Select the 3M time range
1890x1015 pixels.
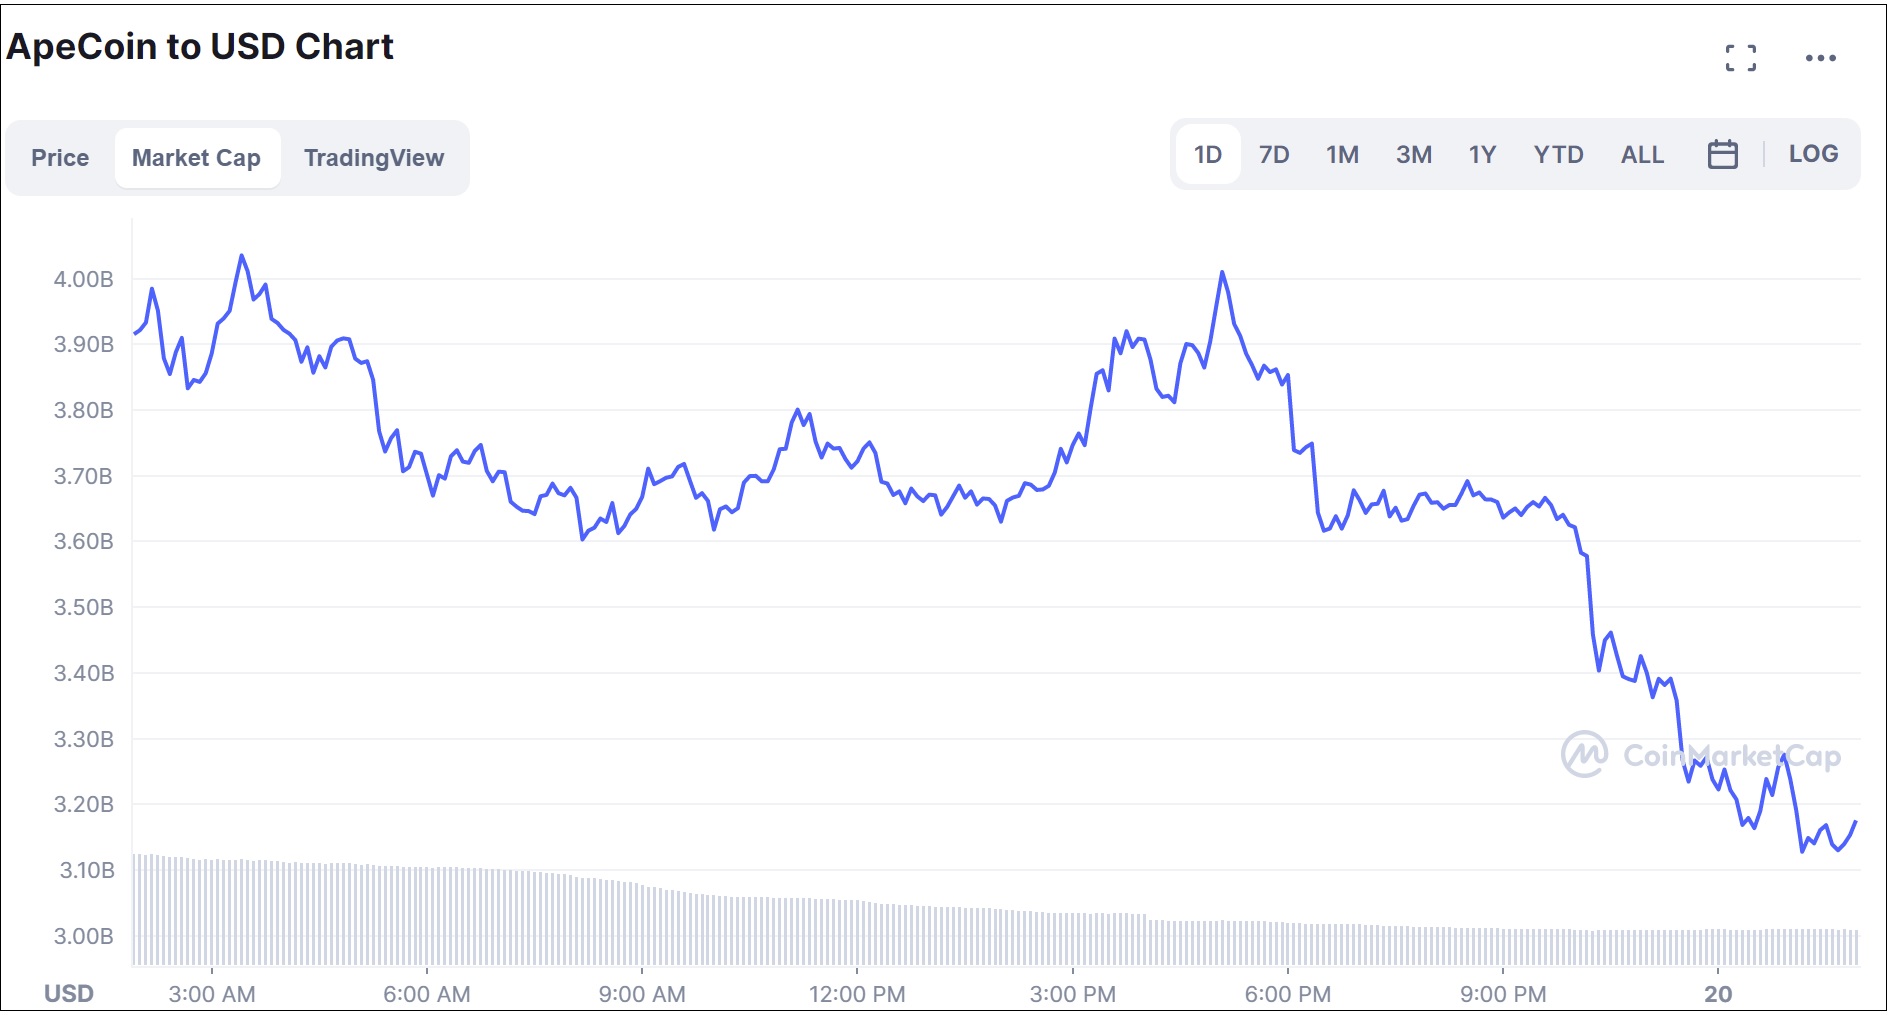click(x=1413, y=154)
